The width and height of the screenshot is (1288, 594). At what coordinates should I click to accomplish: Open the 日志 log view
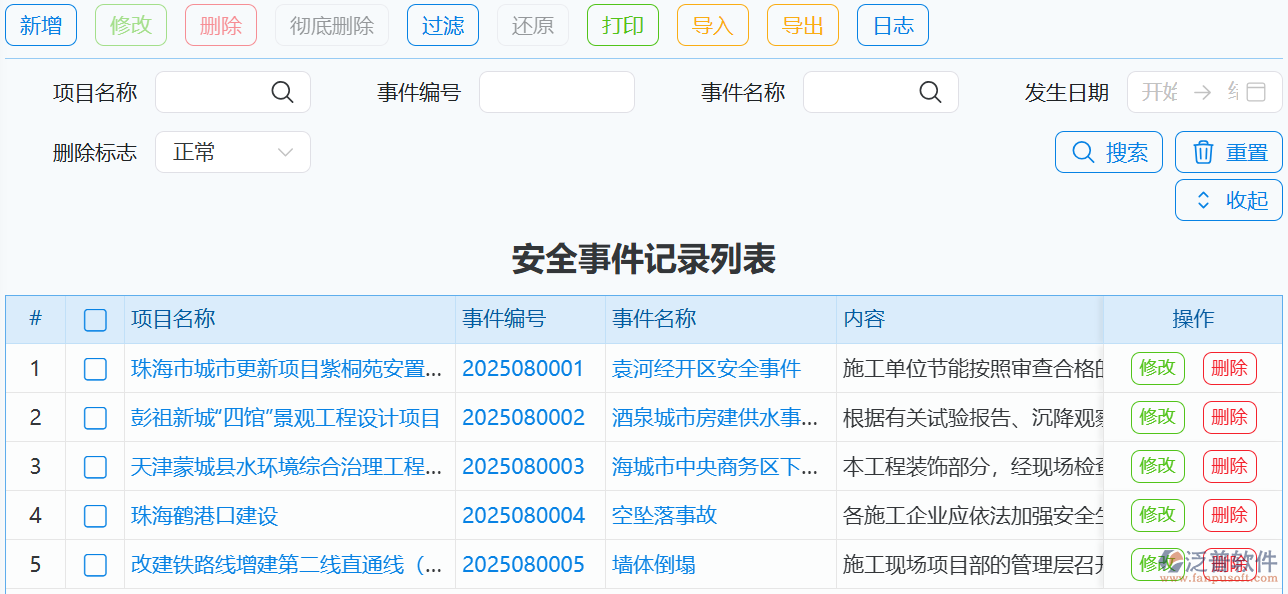pos(891,25)
